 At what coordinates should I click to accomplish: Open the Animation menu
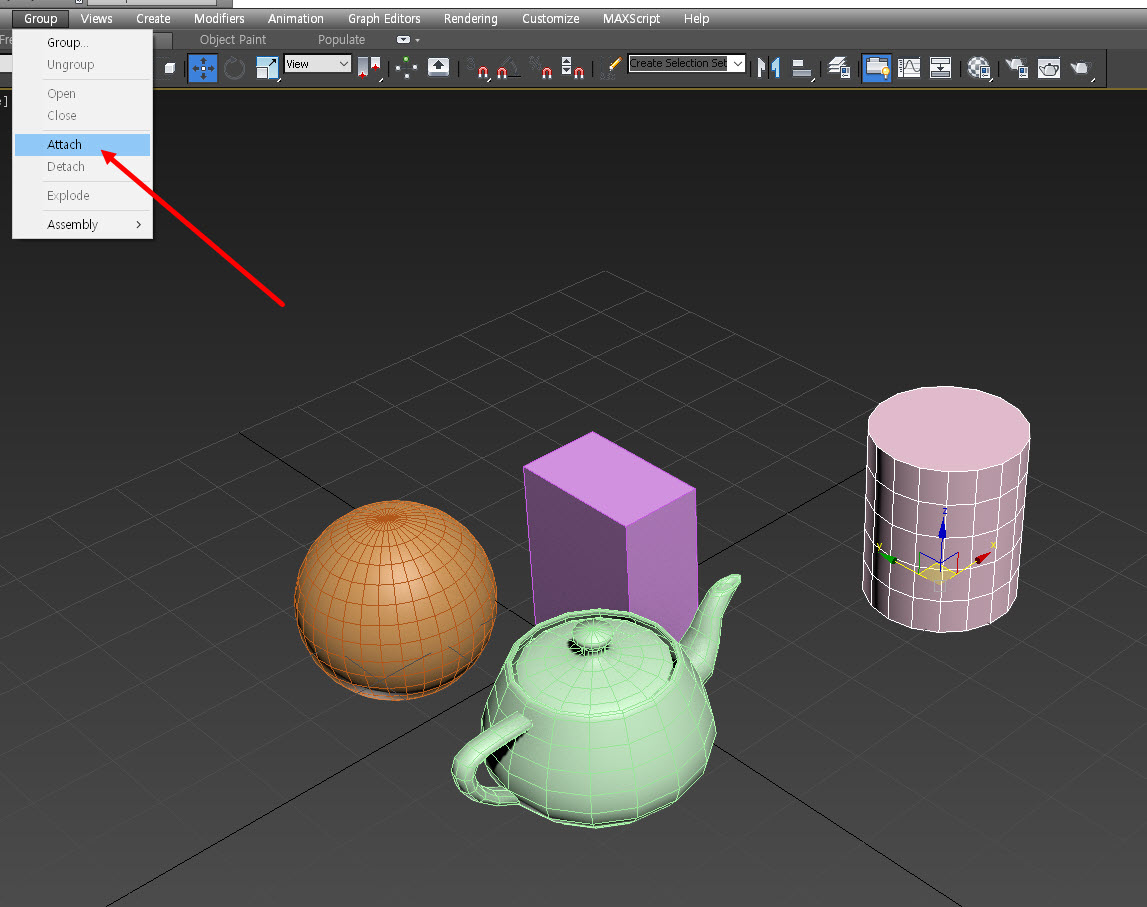tap(296, 18)
